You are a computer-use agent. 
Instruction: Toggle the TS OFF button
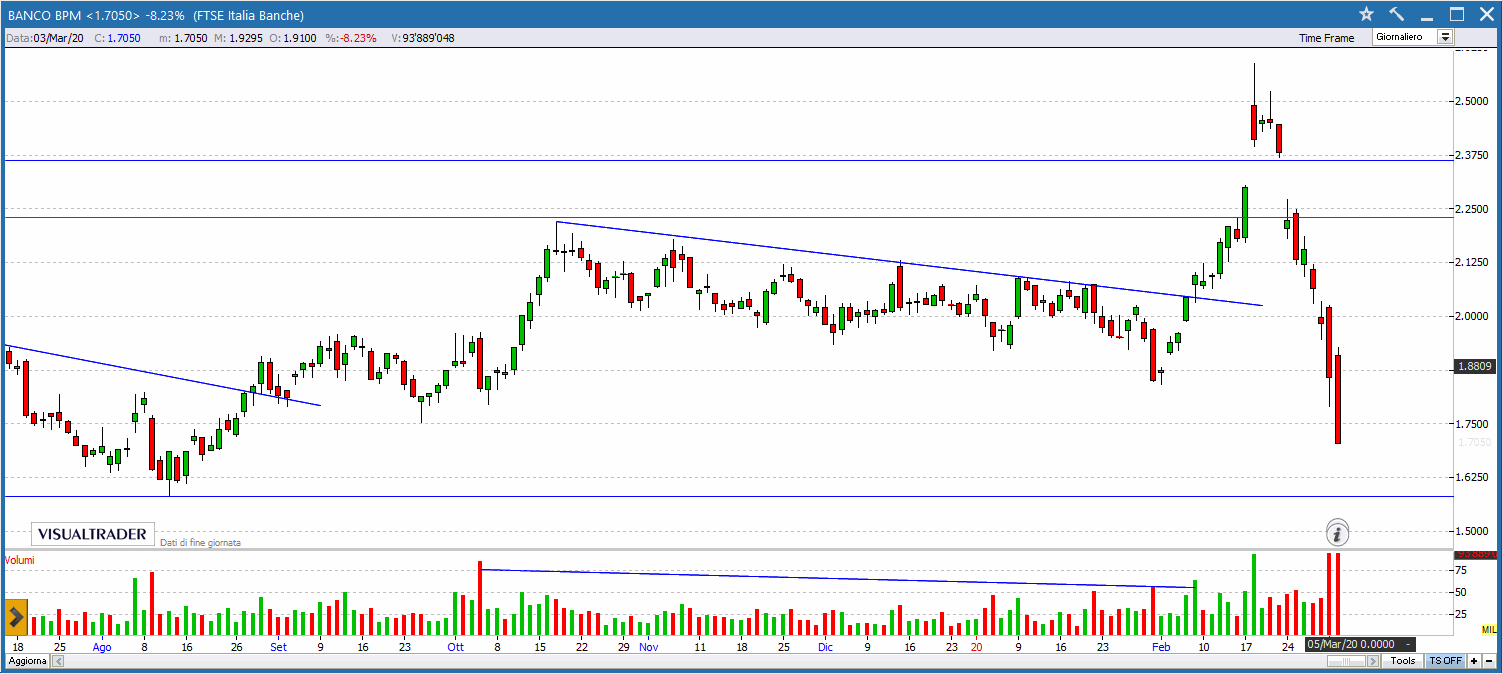[1445, 661]
